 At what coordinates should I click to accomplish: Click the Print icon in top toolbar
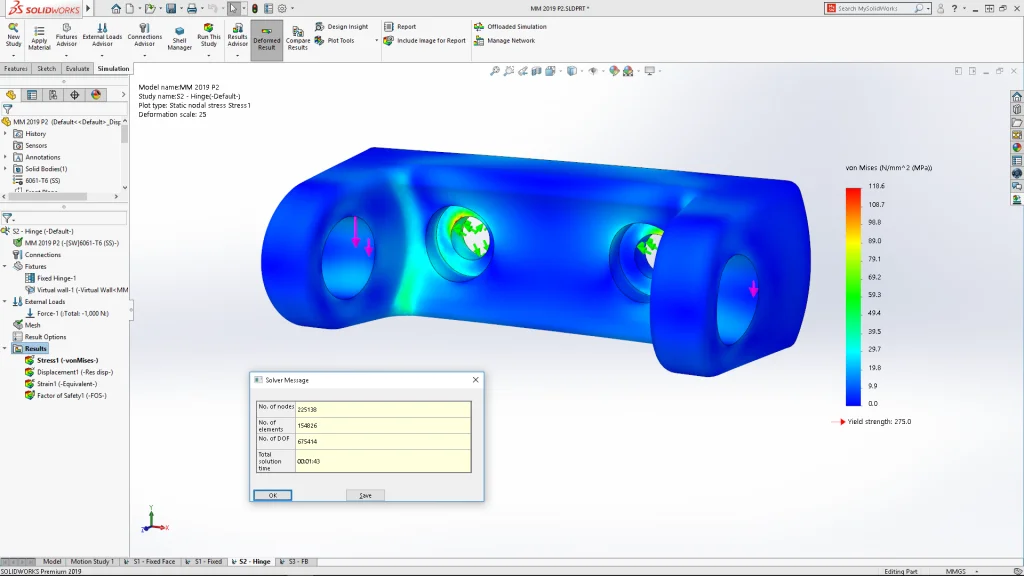point(192,8)
